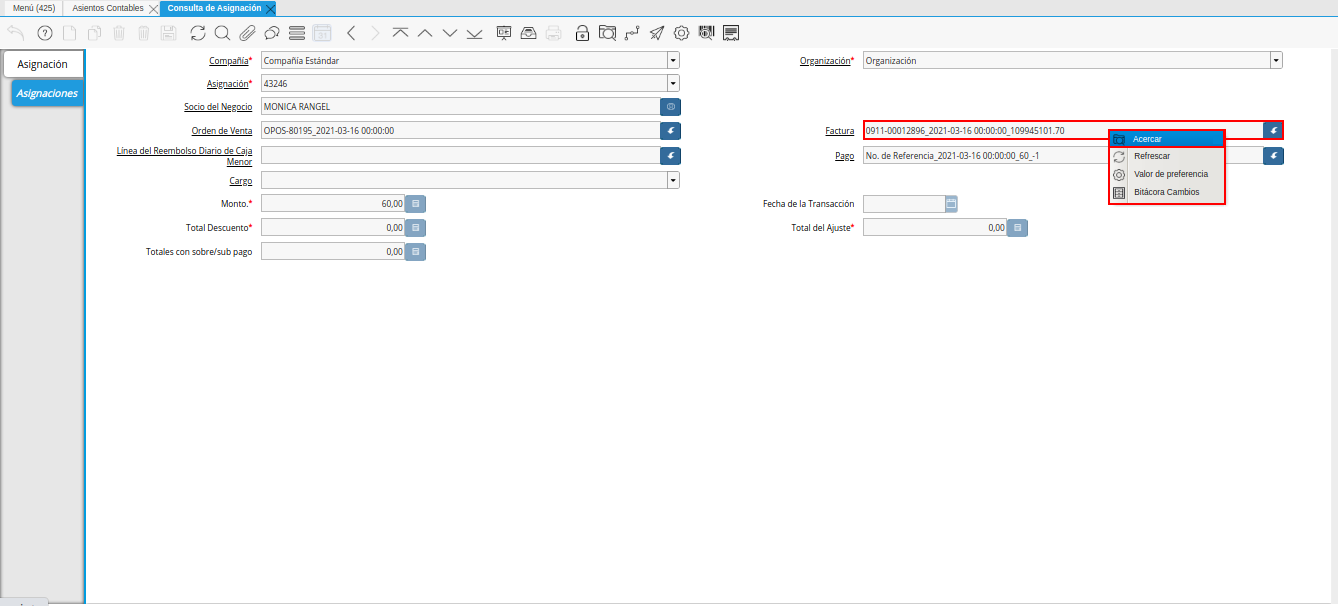Click the Linea del Reembolso Diario label
The height and width of the screenshot is (606, 1338).
184,156
